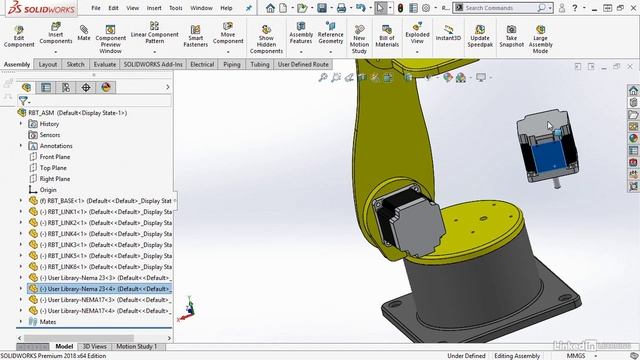Viewport: 640px width, 360px height.
Task: Open the Window menu
Action: point(201,8)
